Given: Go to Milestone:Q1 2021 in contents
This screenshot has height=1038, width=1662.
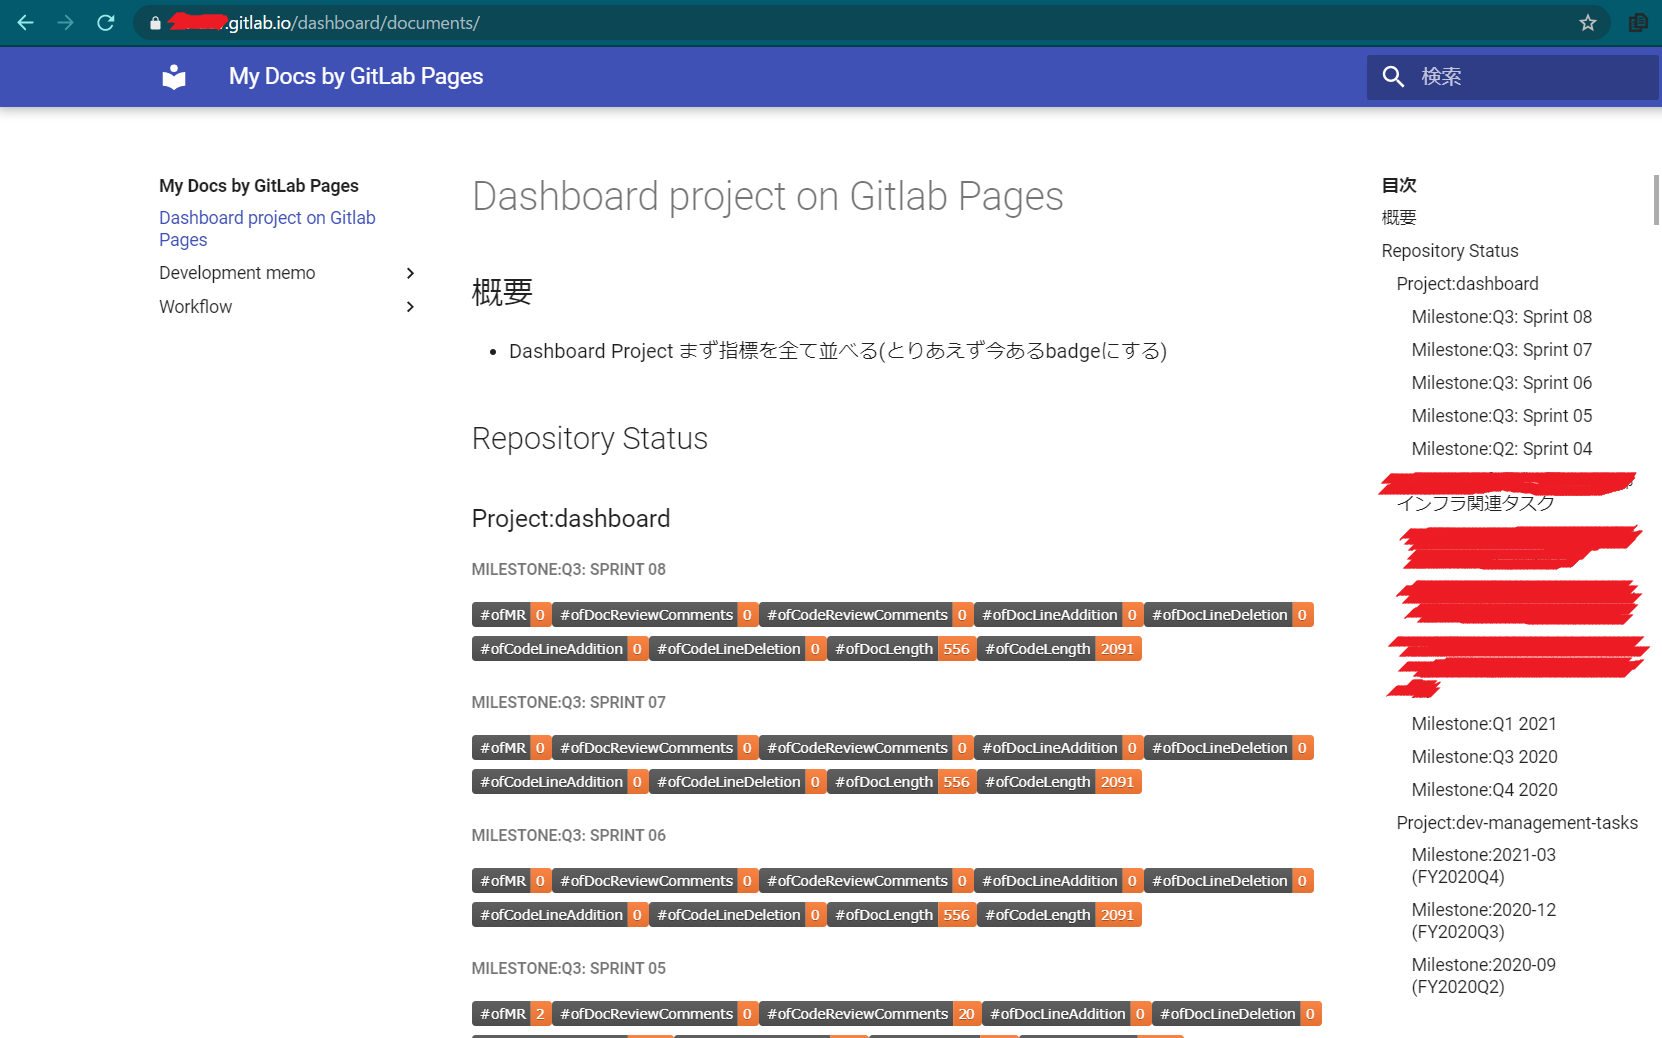Looking at the screenshot, I should click(1484, 724).
